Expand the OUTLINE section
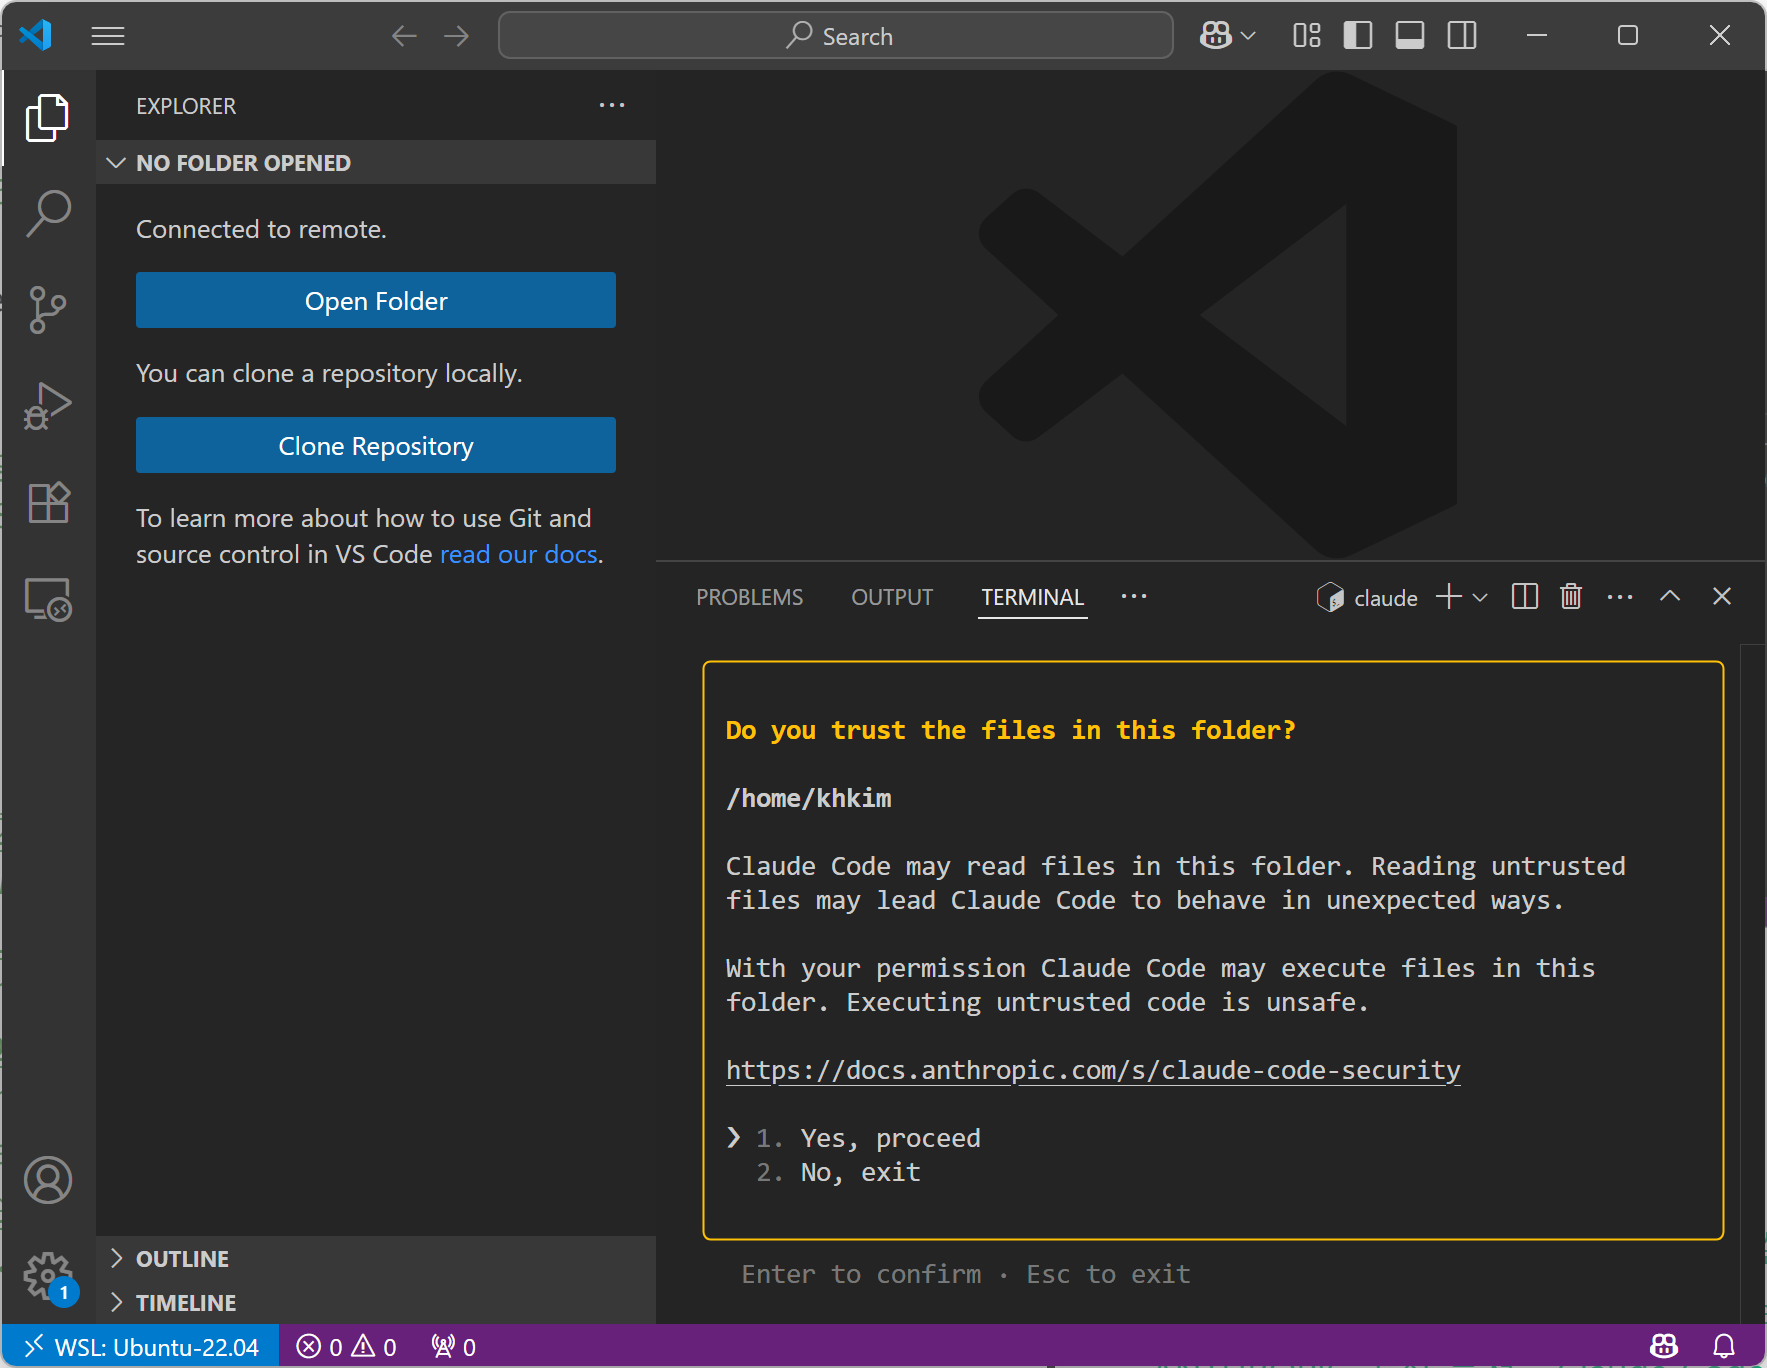 point(376,1258)
